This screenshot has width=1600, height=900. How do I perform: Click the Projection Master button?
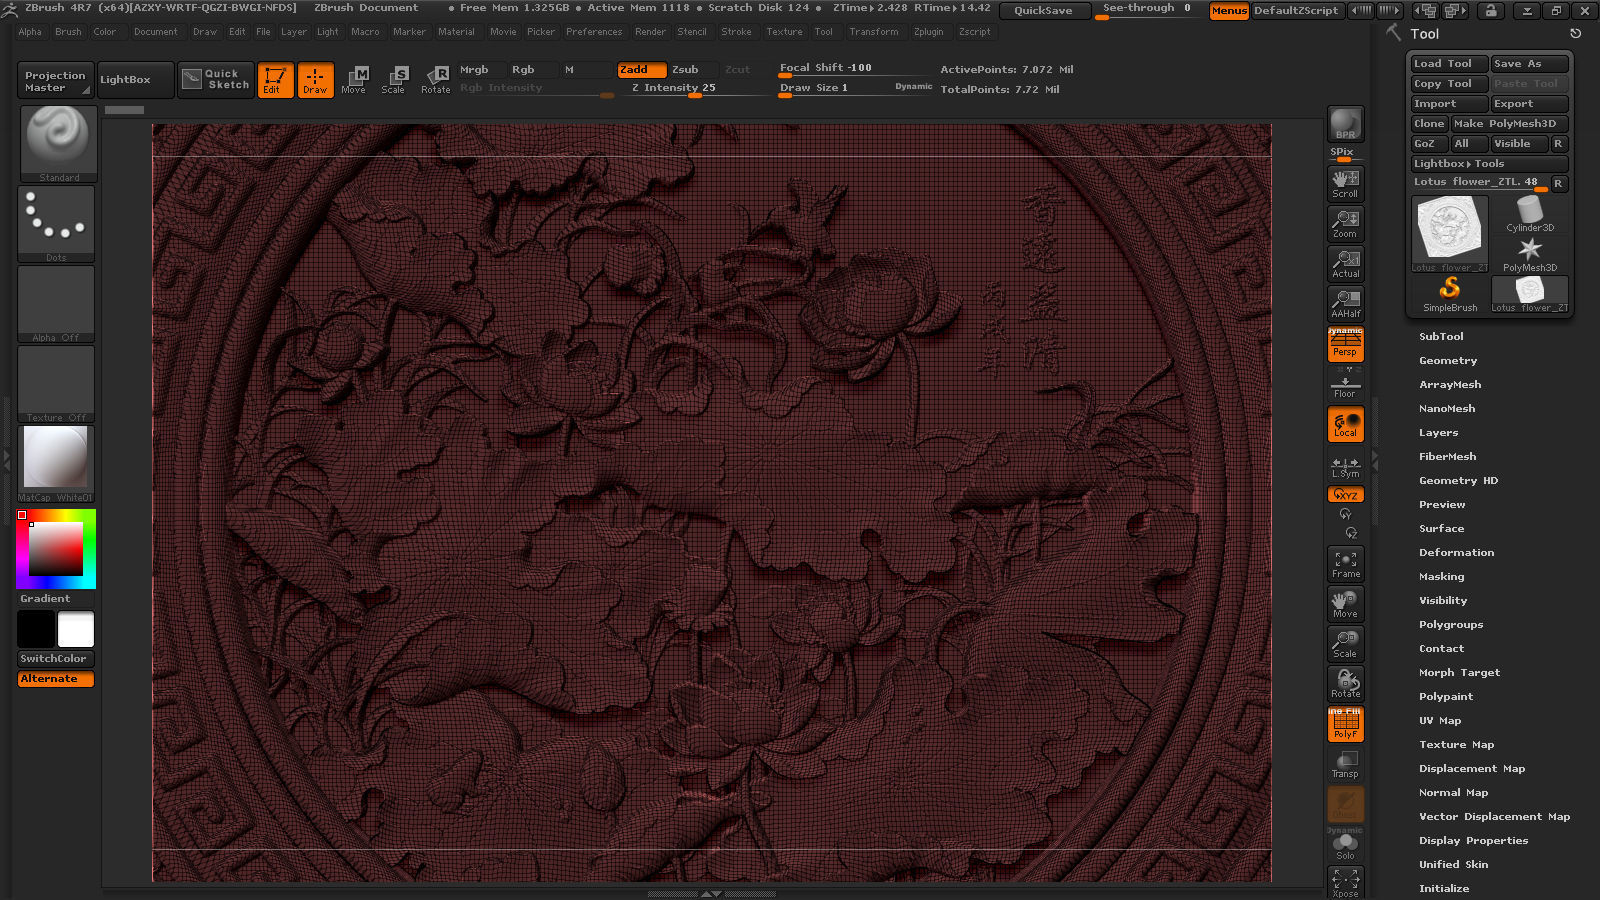pos(55,81)
